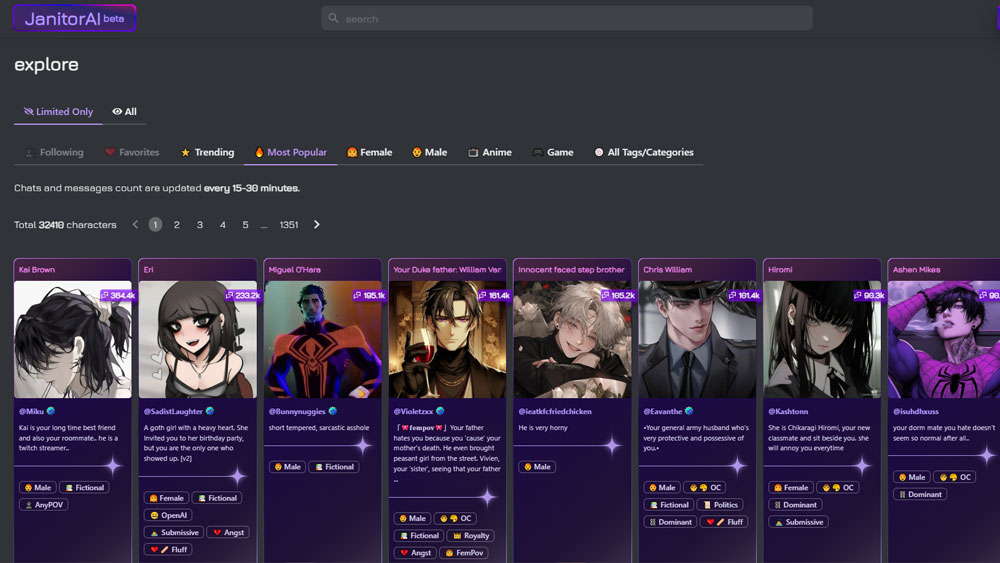Screen dimensions: 1000x563
Task: Enable the Limited Only filter
Action: point(58,112)
